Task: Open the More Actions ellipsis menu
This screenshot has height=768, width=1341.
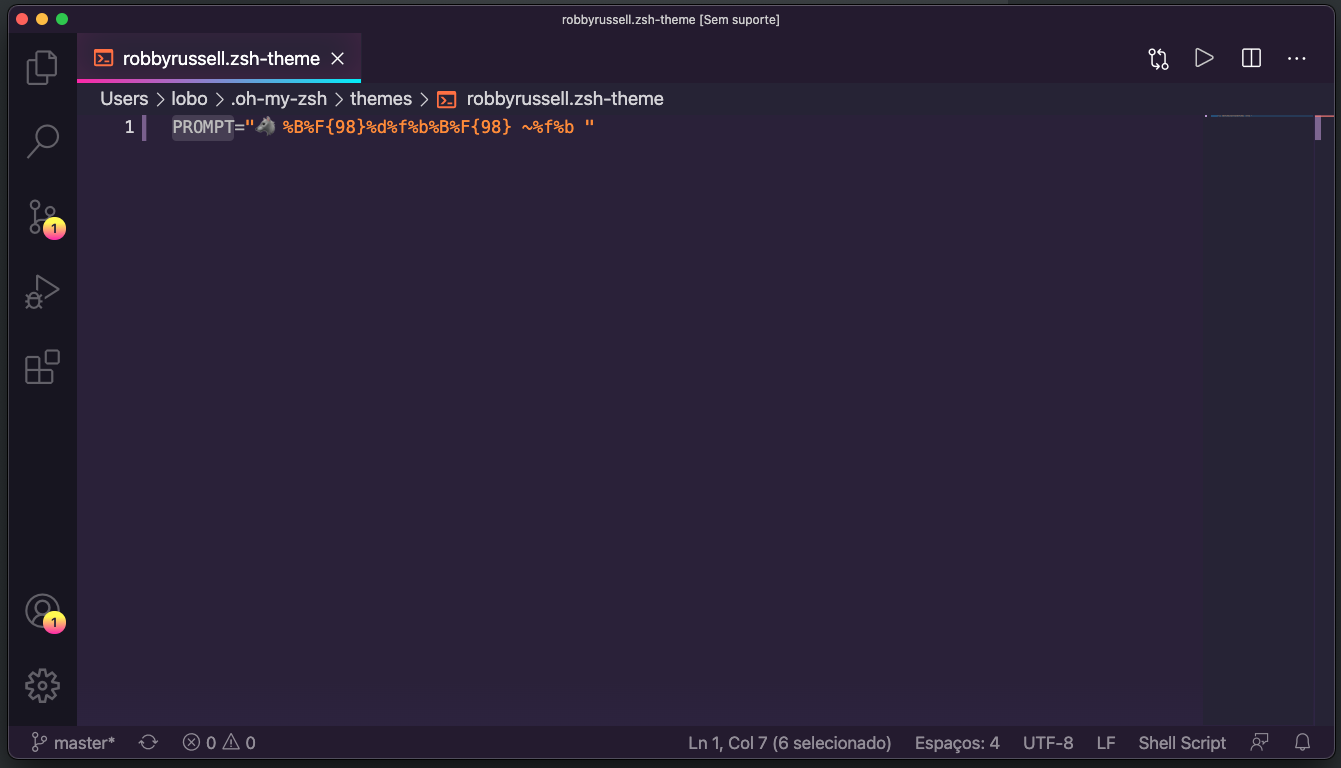Action: point(1297,59)
